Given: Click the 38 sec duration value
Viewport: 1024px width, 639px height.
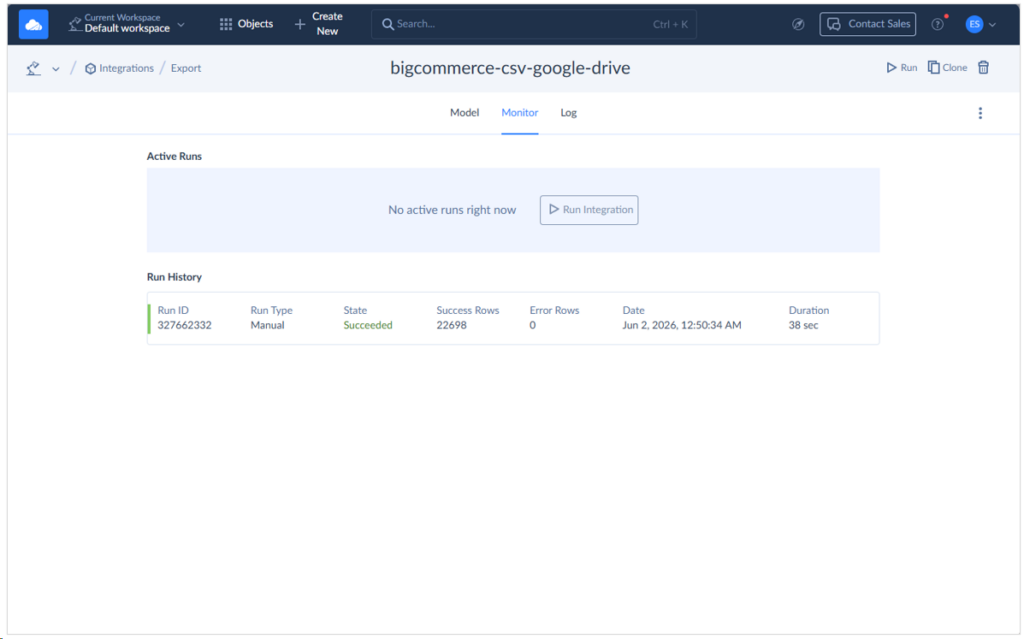Looking at the screenshot, I should [803, 325].
